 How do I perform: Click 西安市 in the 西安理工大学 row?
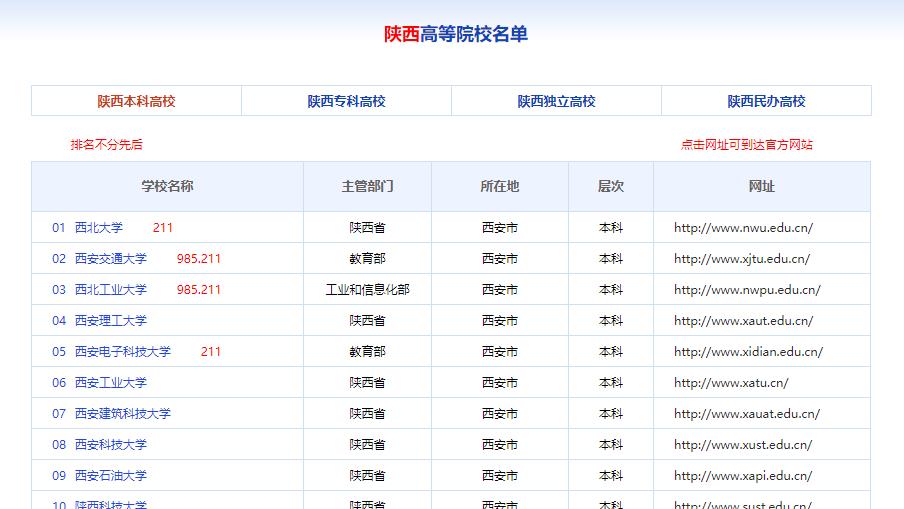[x=500, y=321]
